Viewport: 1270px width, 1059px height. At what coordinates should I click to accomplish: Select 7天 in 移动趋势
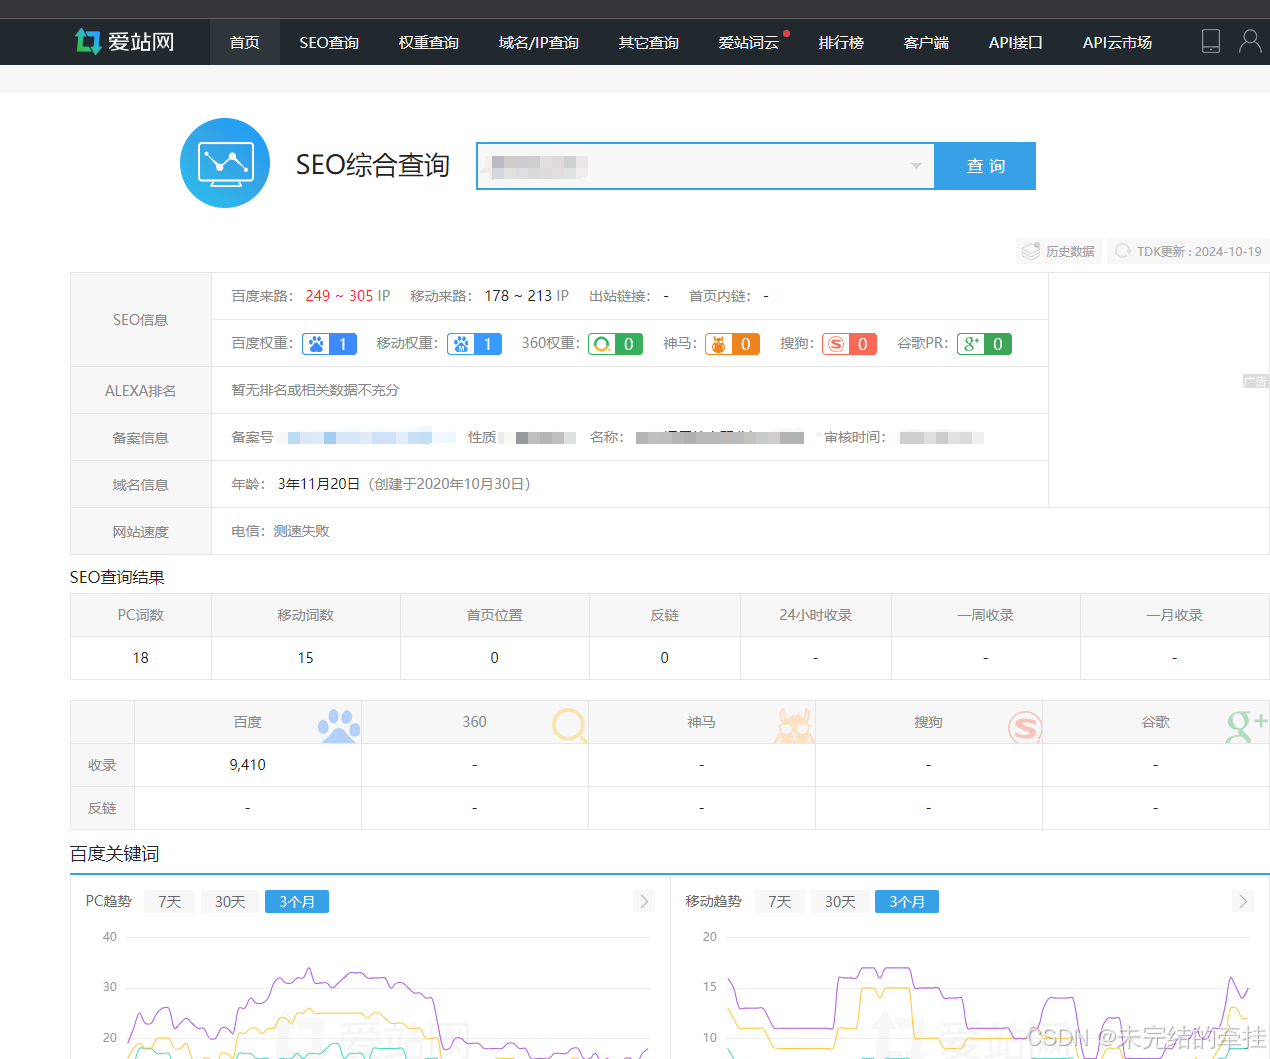click(x=780, y=901)
